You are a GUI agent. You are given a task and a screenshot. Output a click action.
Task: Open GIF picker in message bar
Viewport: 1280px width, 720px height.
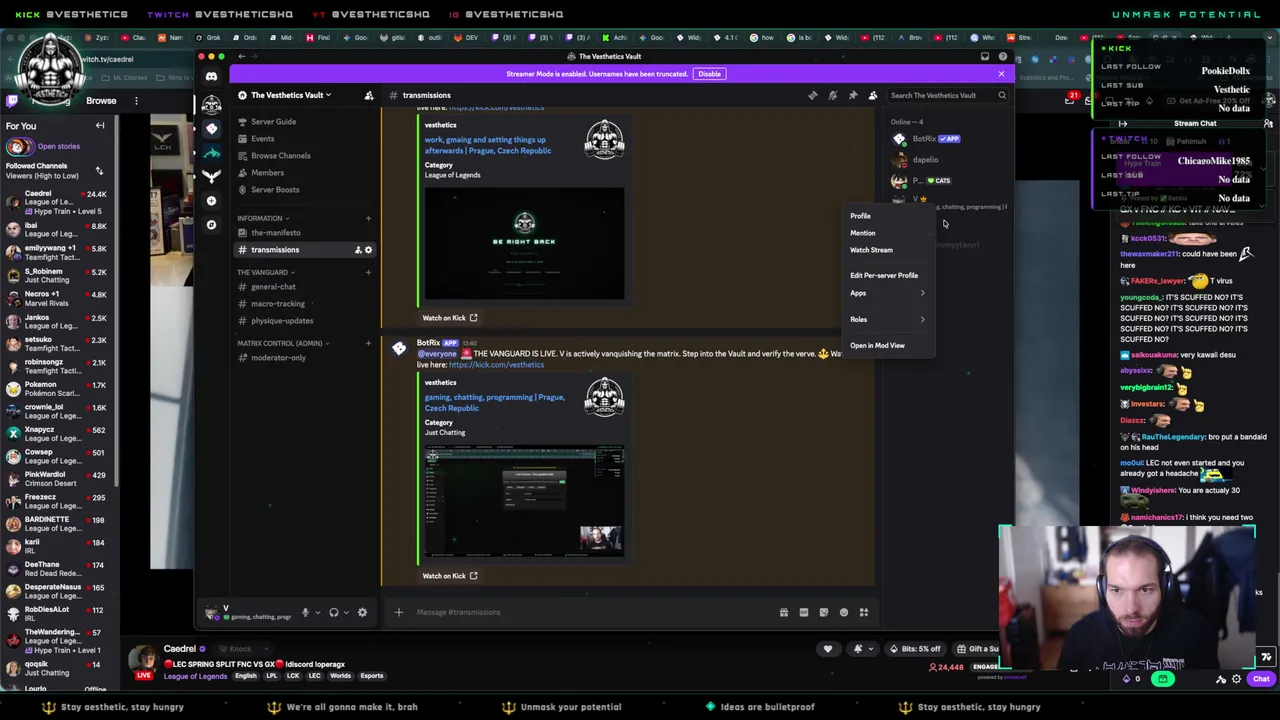(803, 612)
